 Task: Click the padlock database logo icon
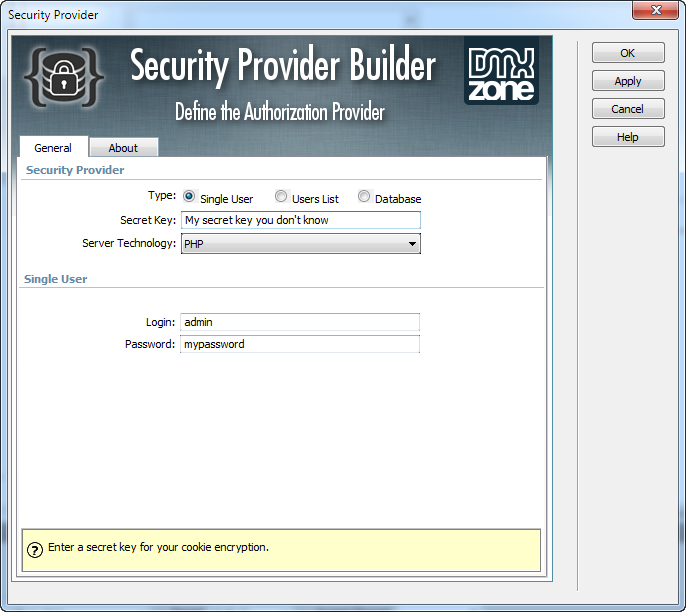64,77
